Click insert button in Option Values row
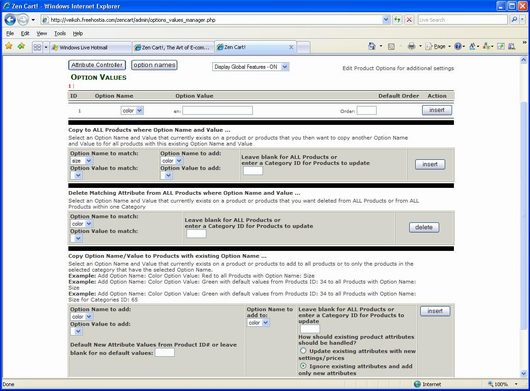This screenshot has height=391, width=530. (437, 110)
